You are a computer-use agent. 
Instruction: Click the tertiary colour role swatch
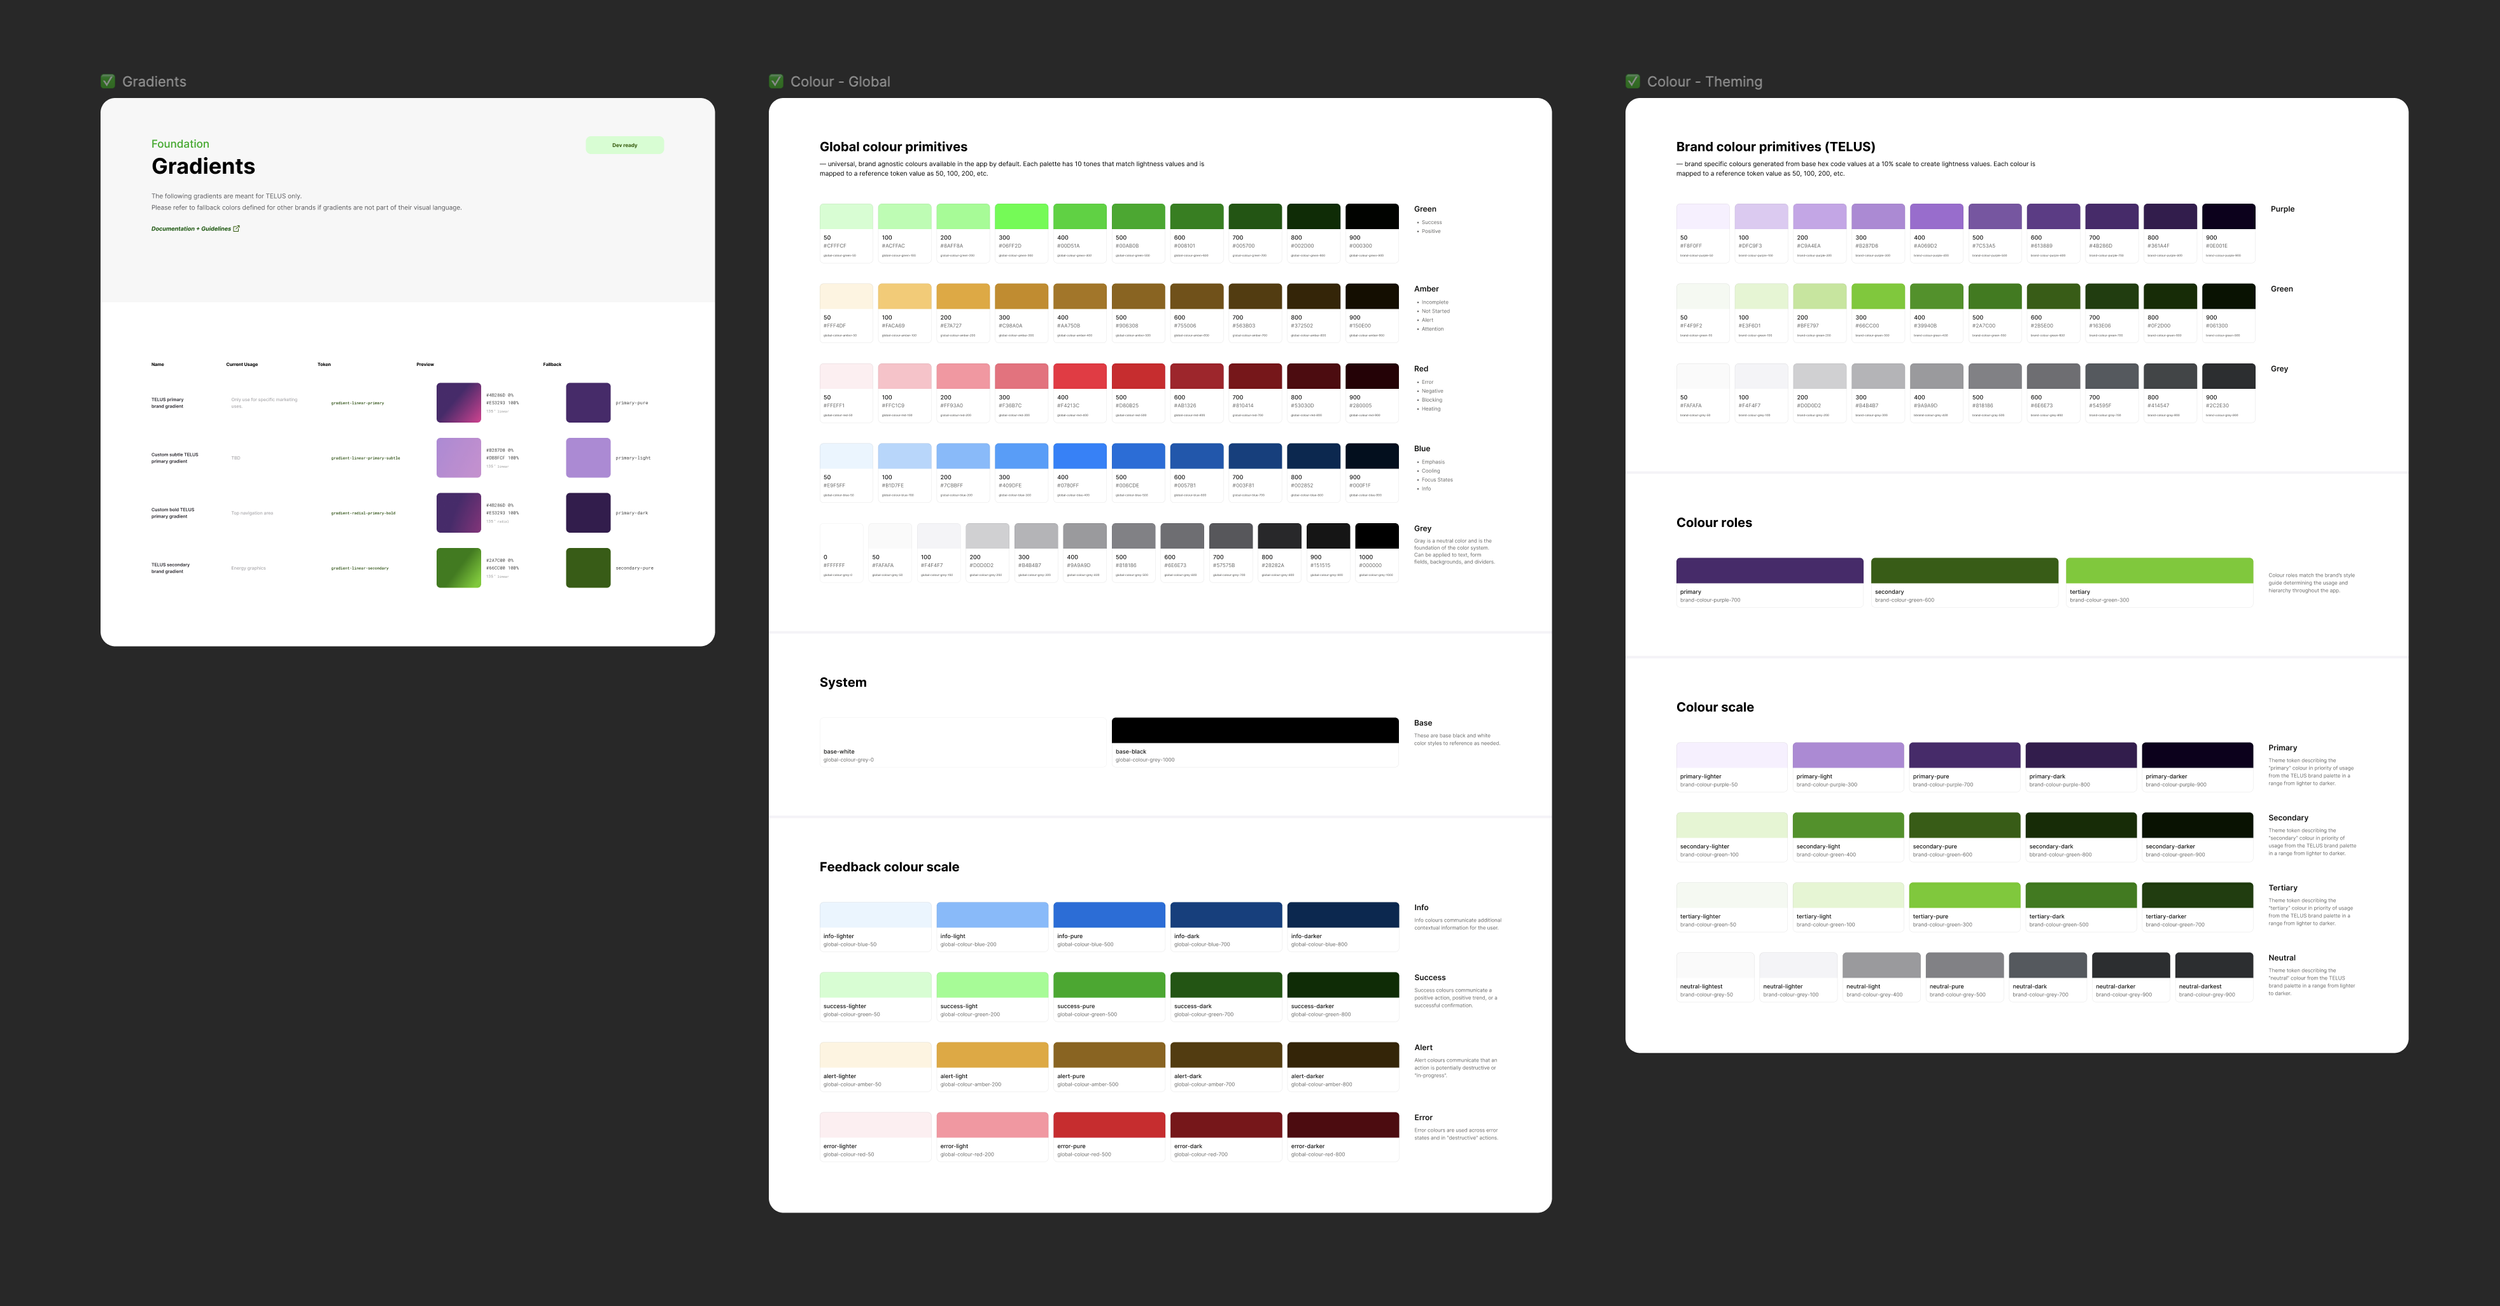[x=2158, y=570]
